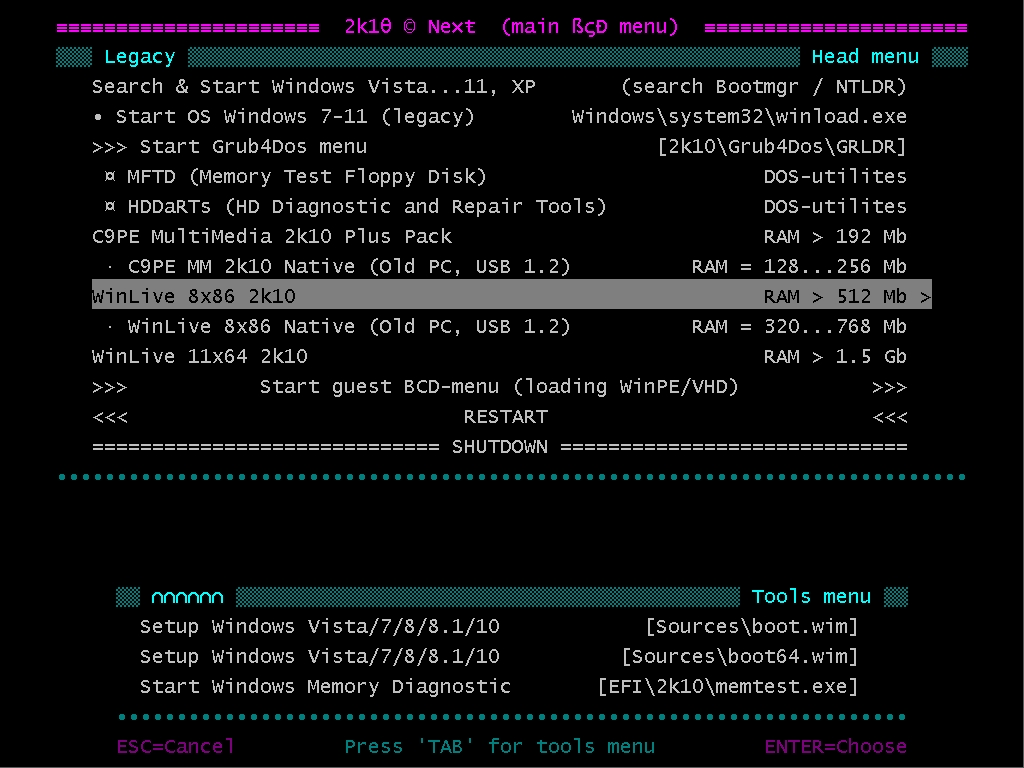
Task: Select HDDaRTs HD Diagnostic and Repair Tools
Action: (x=366, y=207)
